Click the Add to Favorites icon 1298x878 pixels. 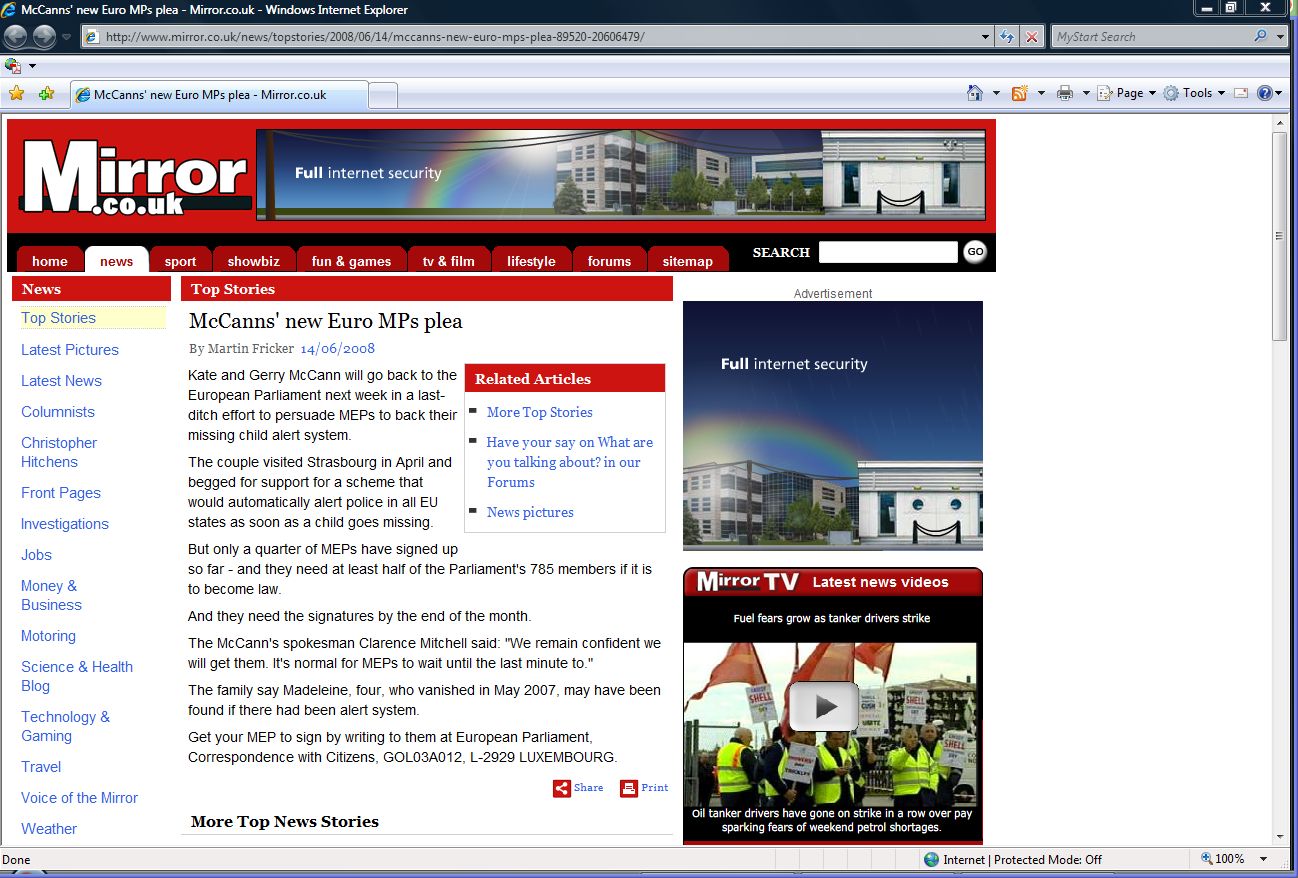pos(46,93)
